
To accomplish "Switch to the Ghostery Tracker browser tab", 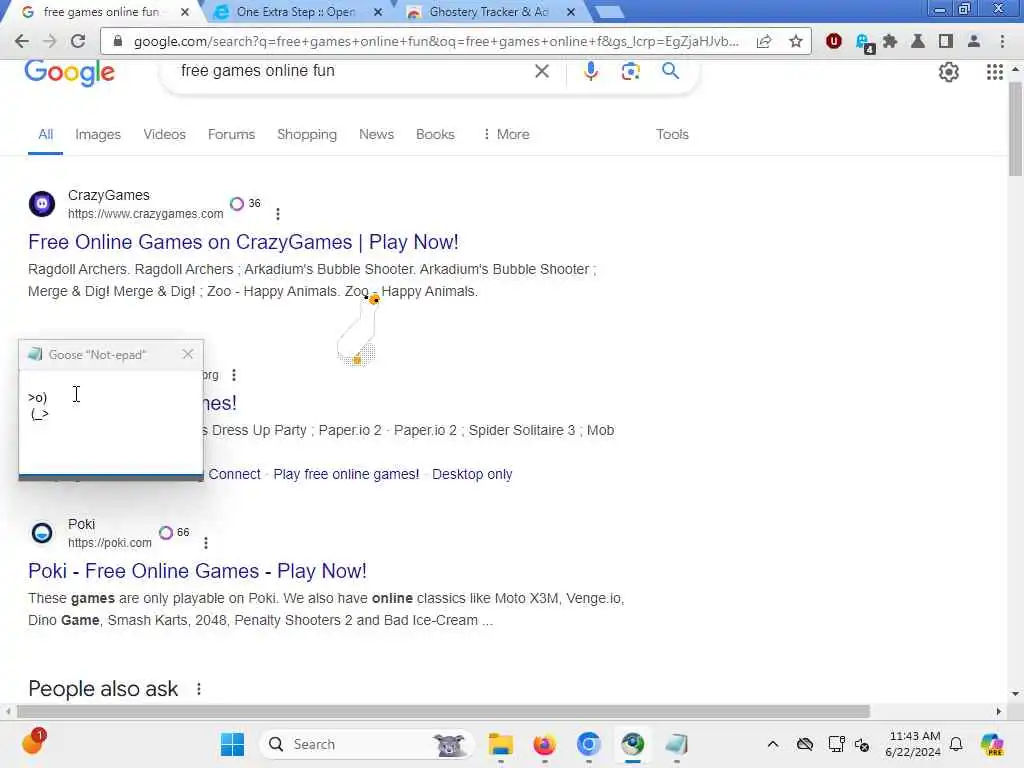I will click(x=487, y=12).
